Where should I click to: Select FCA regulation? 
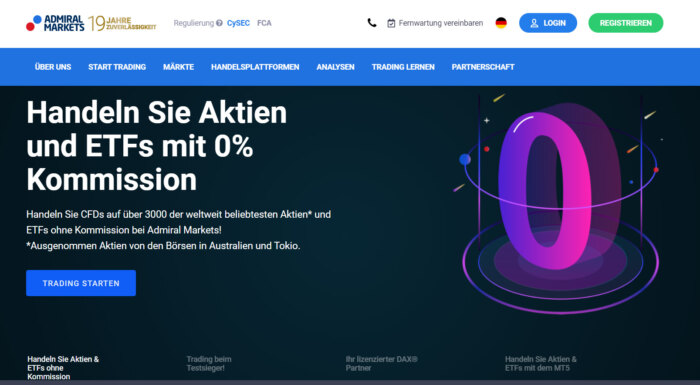[264, 23]
